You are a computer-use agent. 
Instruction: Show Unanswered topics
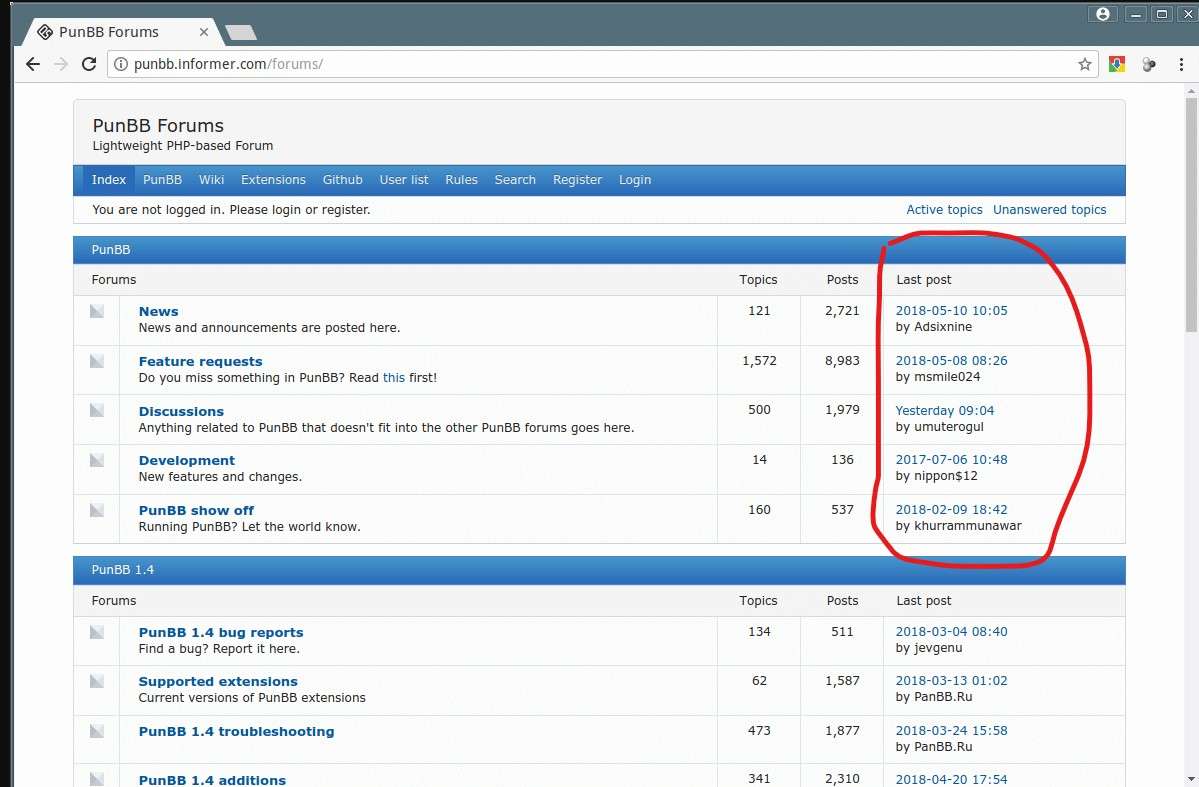pos(1049,210)
